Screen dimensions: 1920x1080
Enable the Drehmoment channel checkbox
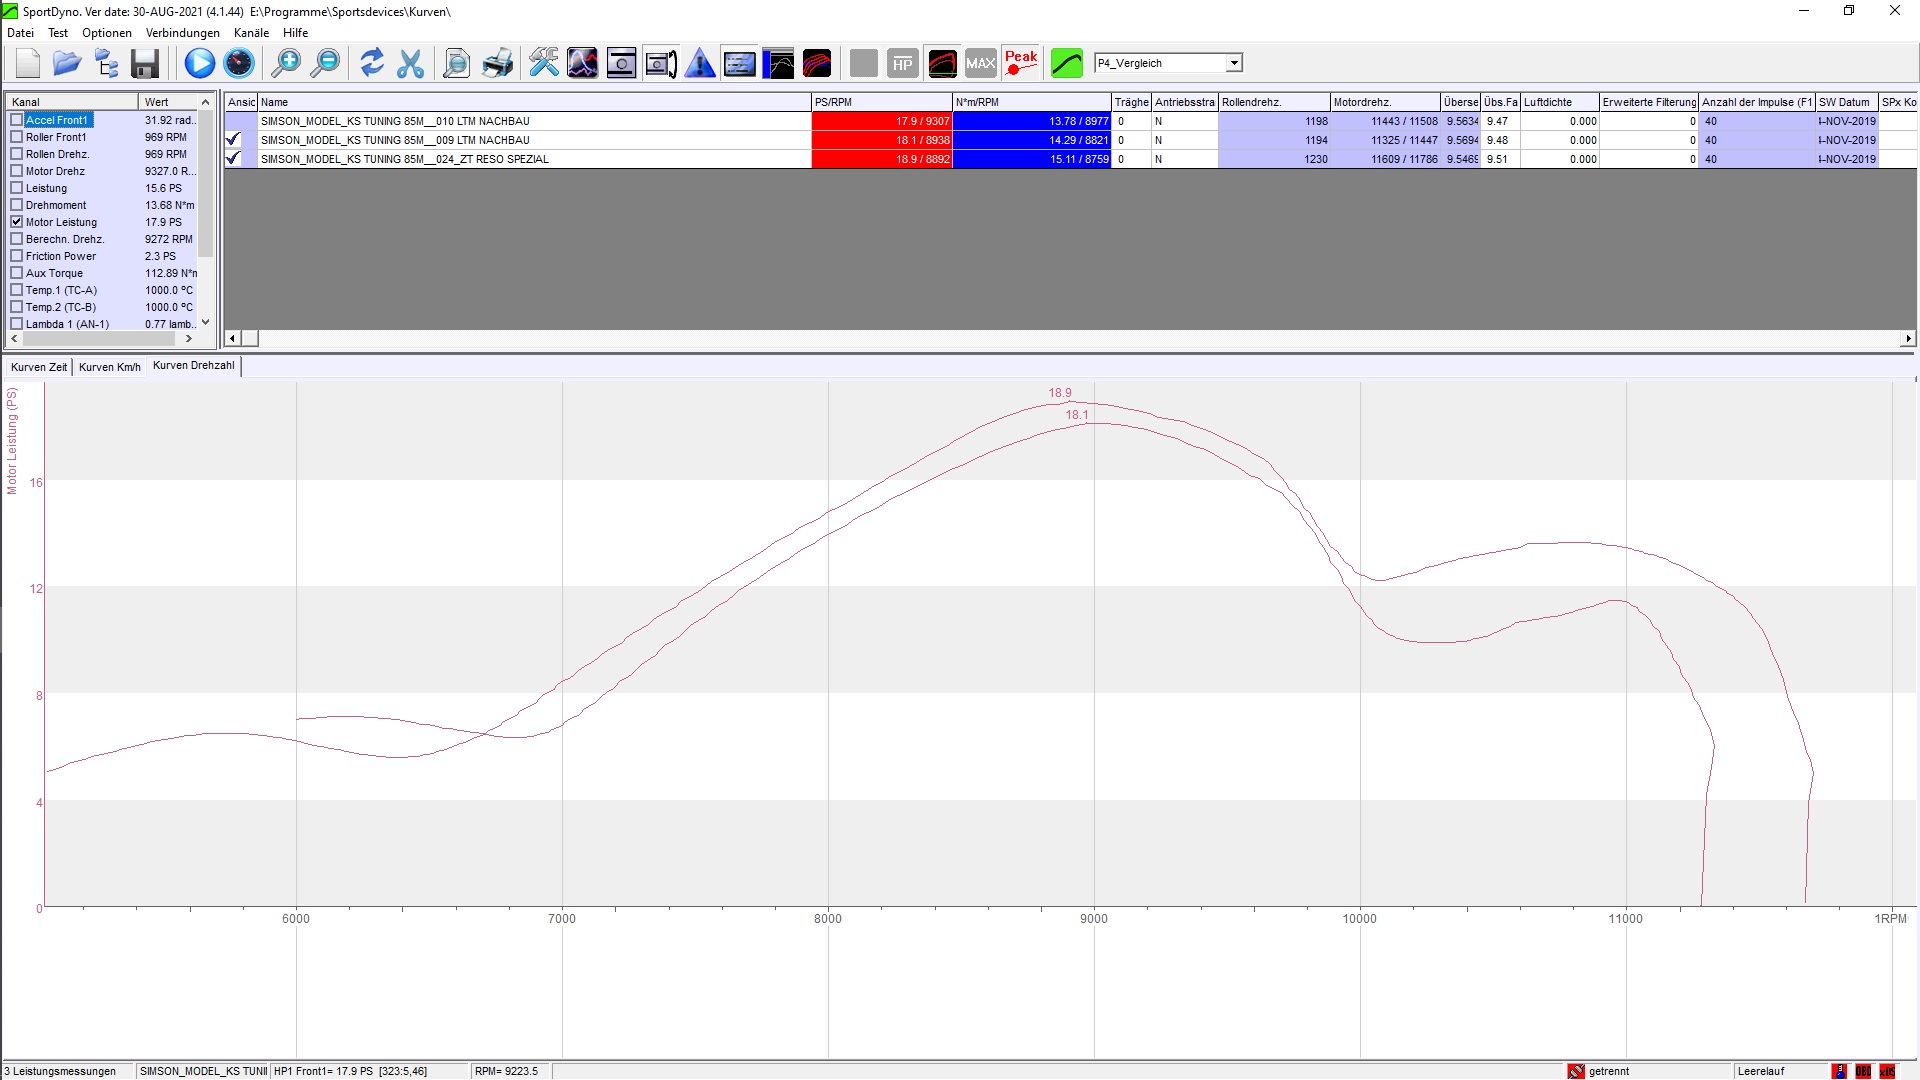point(17,205)
